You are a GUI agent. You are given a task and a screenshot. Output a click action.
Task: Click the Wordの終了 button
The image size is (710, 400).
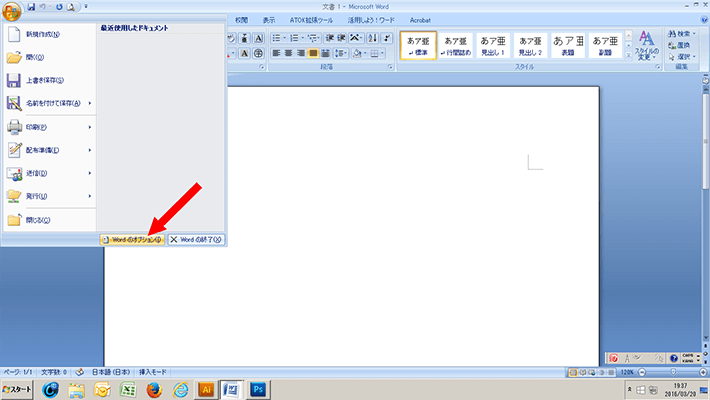(x=196, y=240)
